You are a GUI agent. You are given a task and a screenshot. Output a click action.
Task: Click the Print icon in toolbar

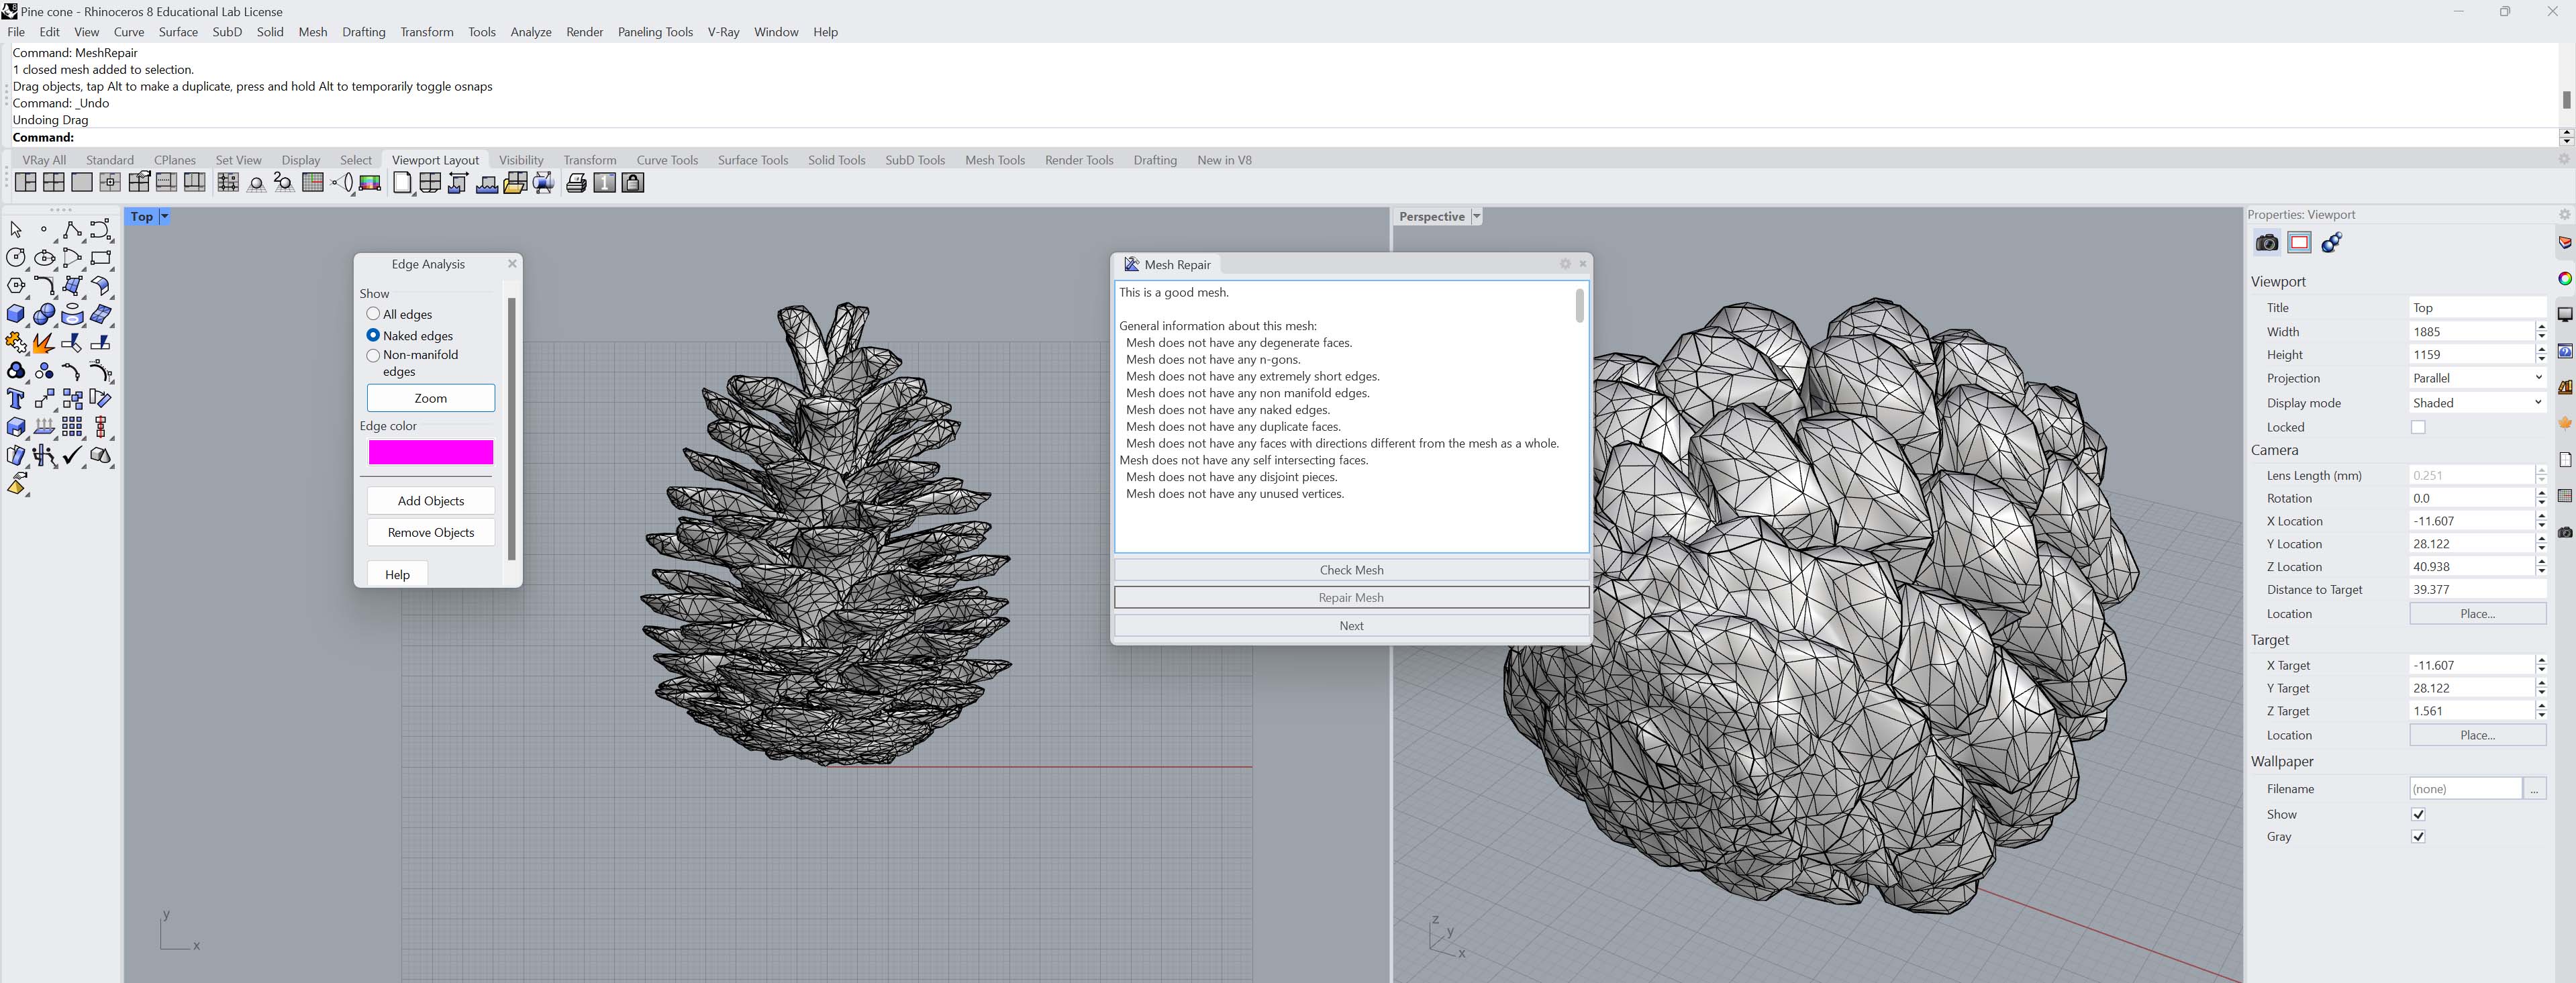pyautogui.click(x=576, y=183)
